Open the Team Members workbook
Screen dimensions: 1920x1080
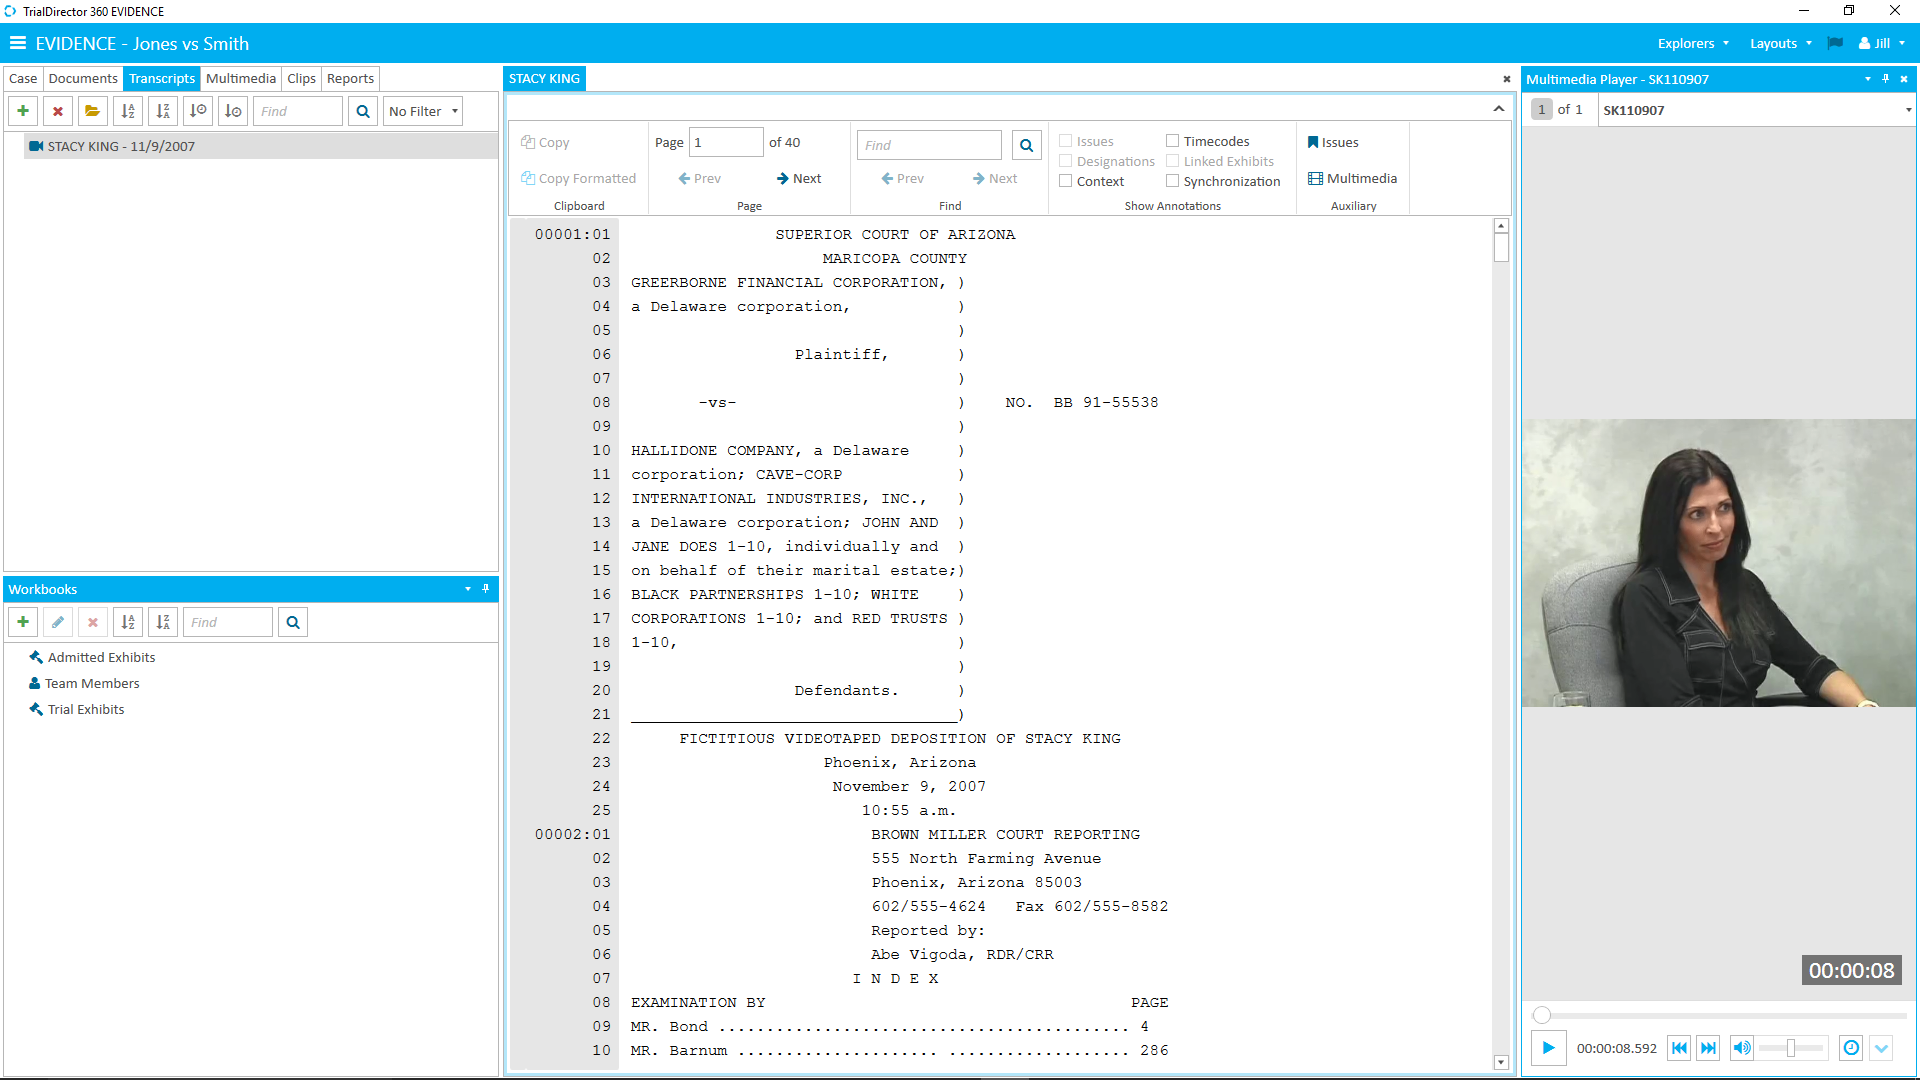tap(84, 683)
